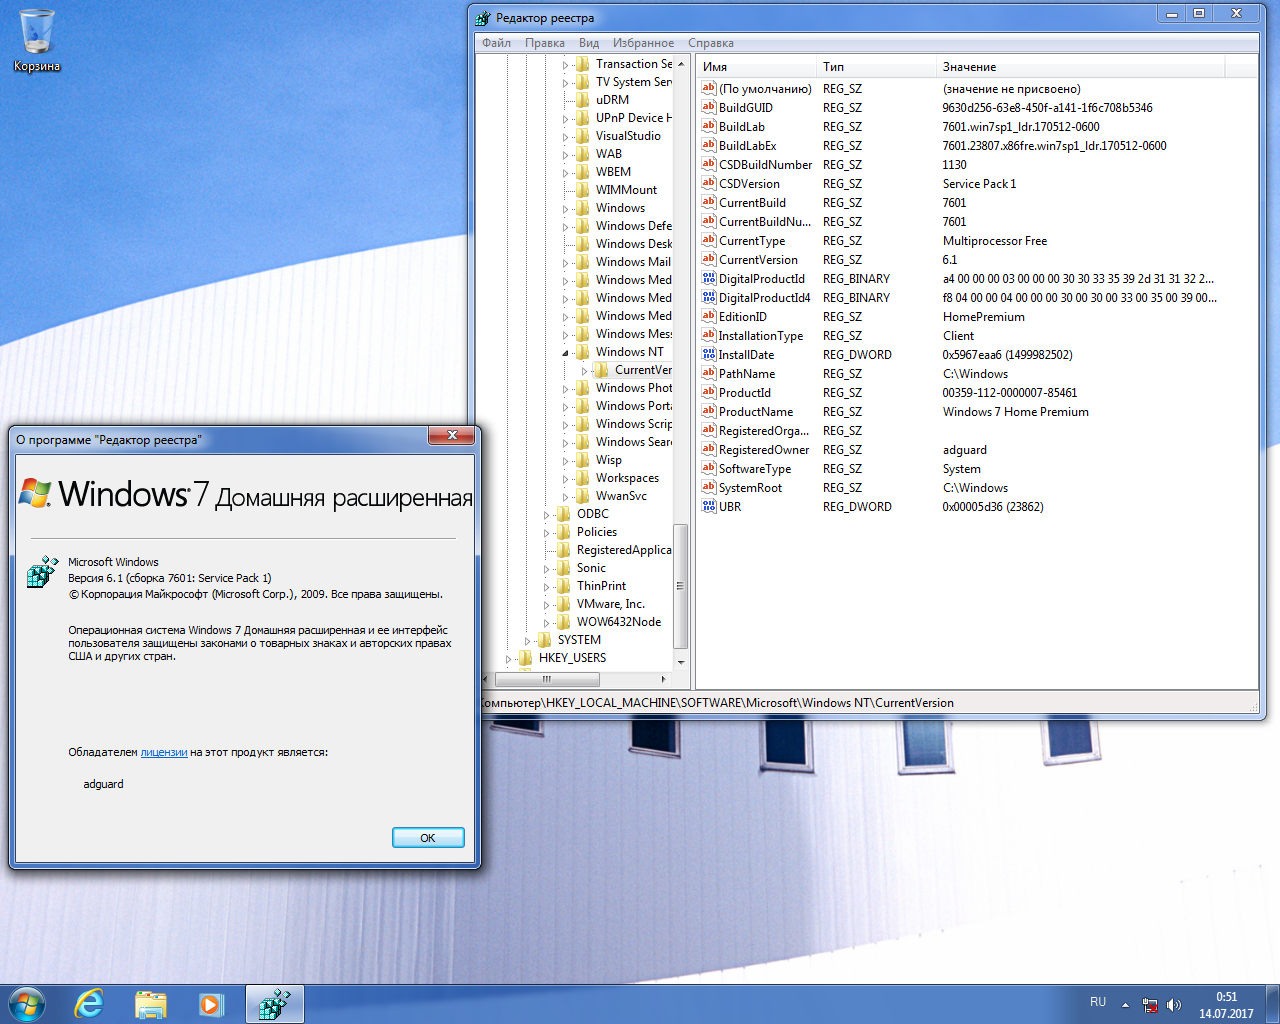Click the BuildGUID string value icon
This screenshot has width=1280, height=1024.
click(709, 107)
